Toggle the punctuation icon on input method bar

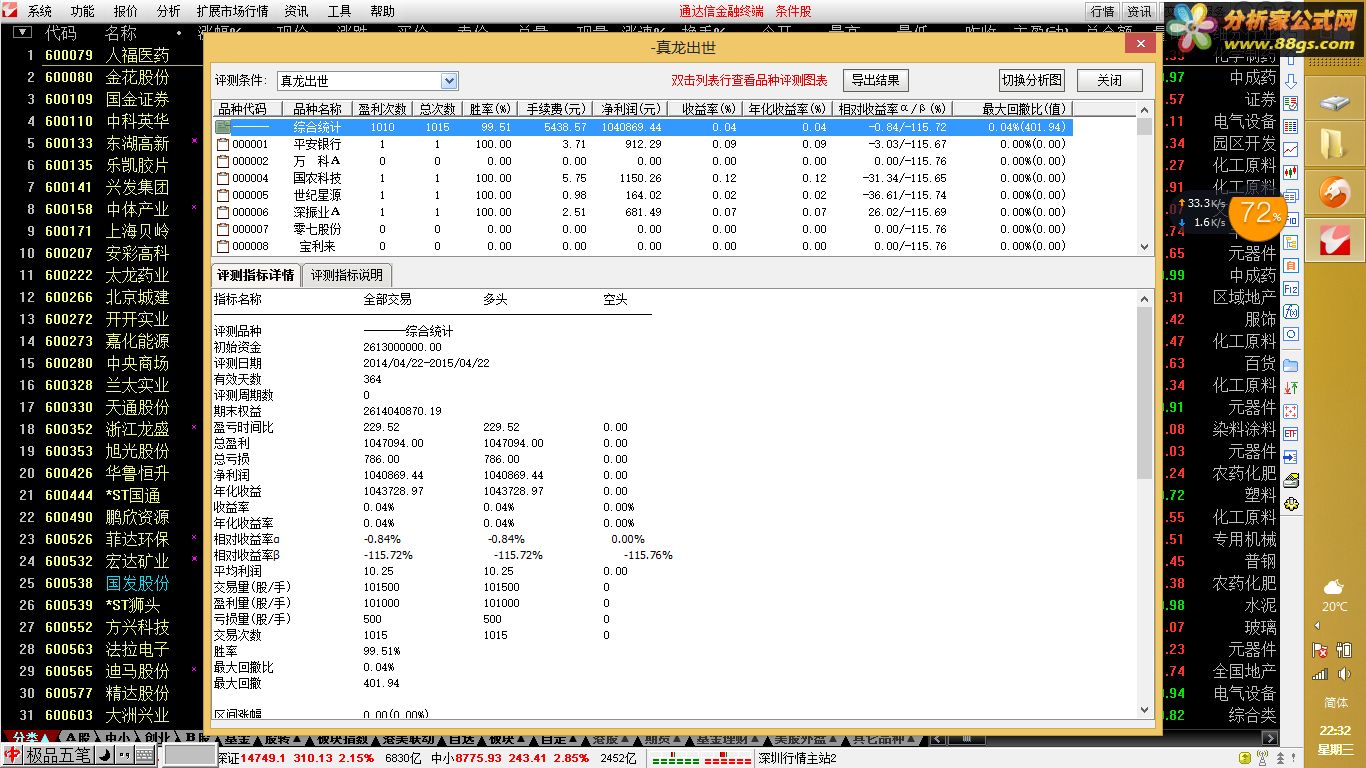pyautogui.click(x=124, y=756)
